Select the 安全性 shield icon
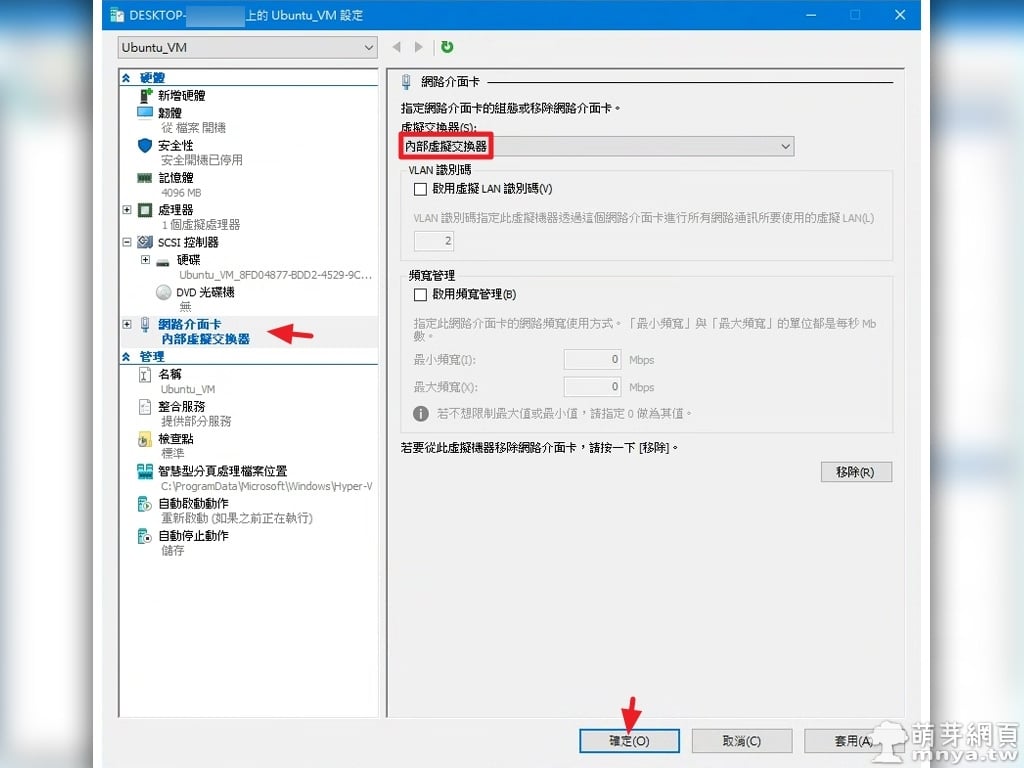Screen dimensions: 1024x768 (x=145, y=145)
